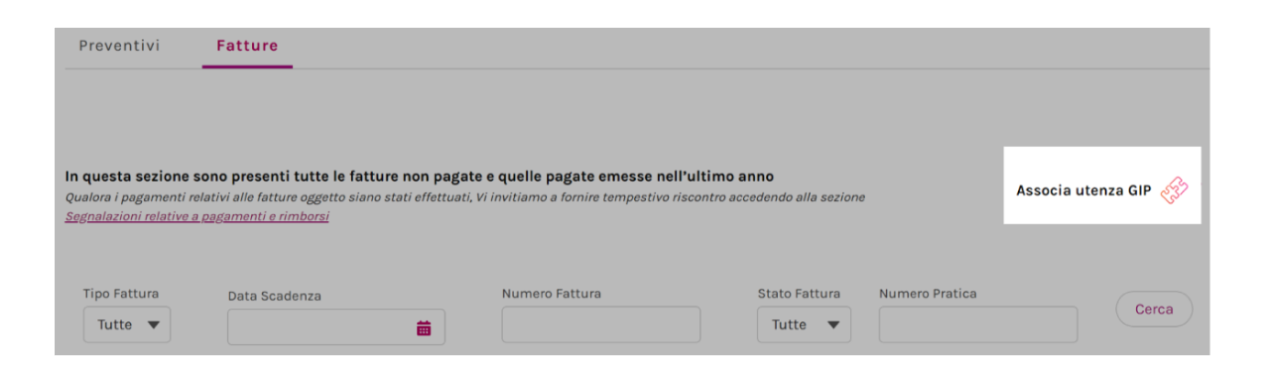Image resolution: width=1270 pixels, height=383 pixels.
Task: Focus the Numero Pratica input field
Action: click(x=978, y=325)
